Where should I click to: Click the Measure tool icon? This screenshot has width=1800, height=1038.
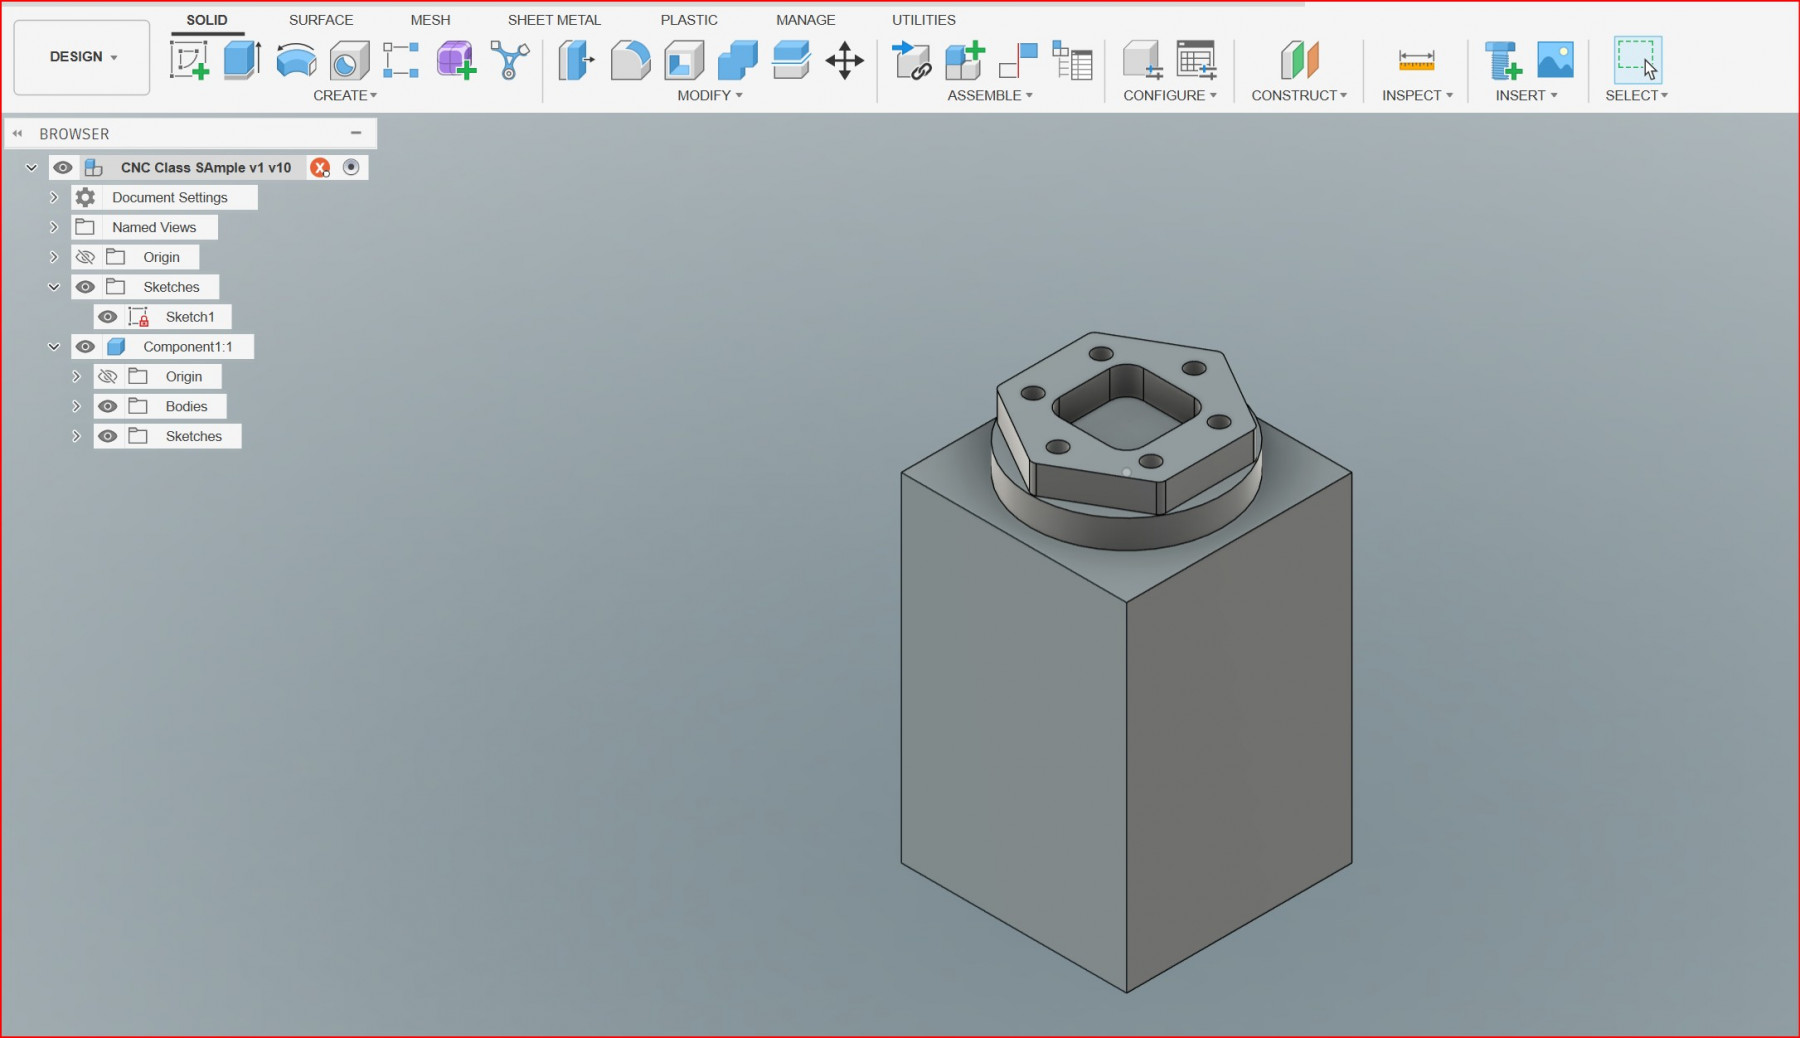[1416, 60]
